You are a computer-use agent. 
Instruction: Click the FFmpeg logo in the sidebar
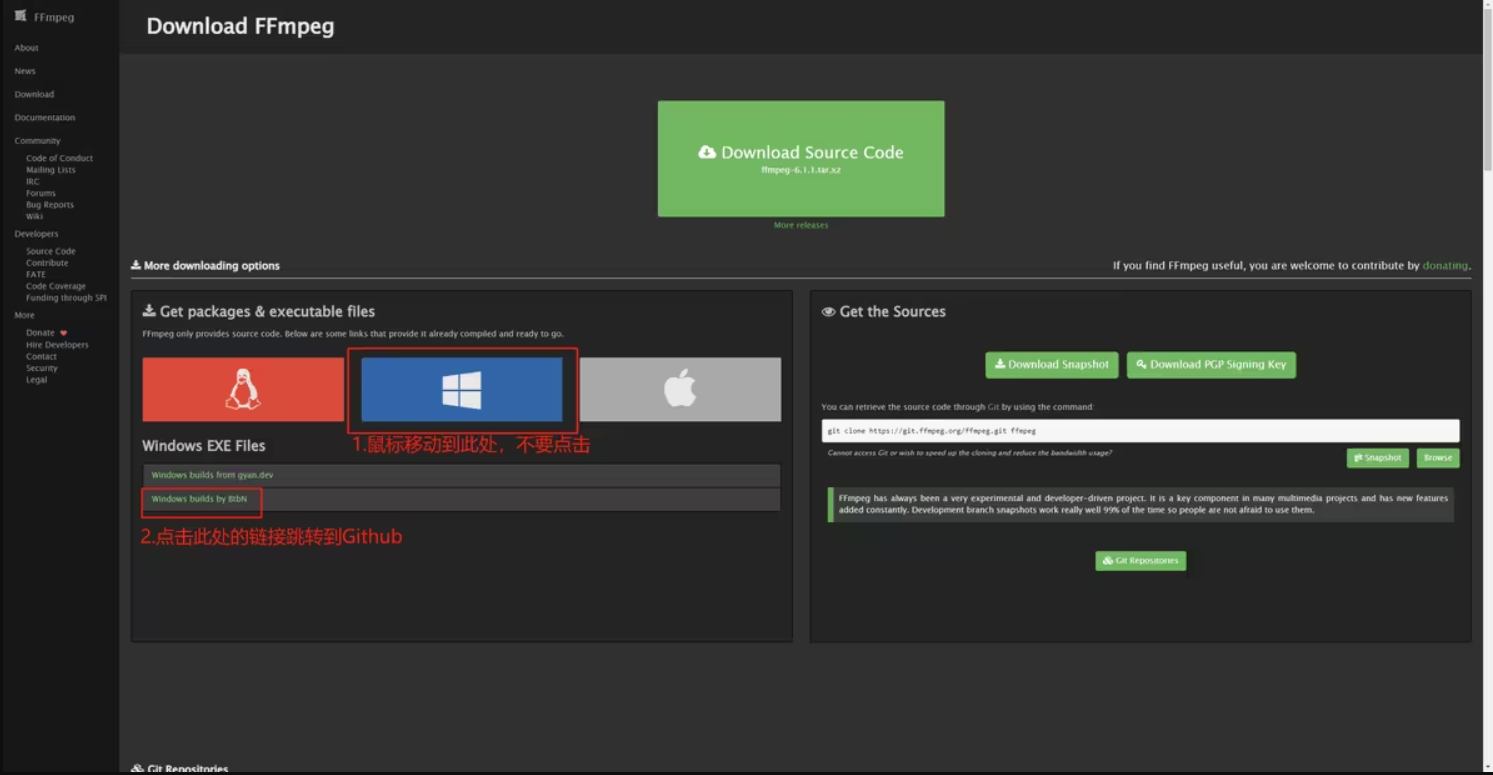(x=44, y=17)
